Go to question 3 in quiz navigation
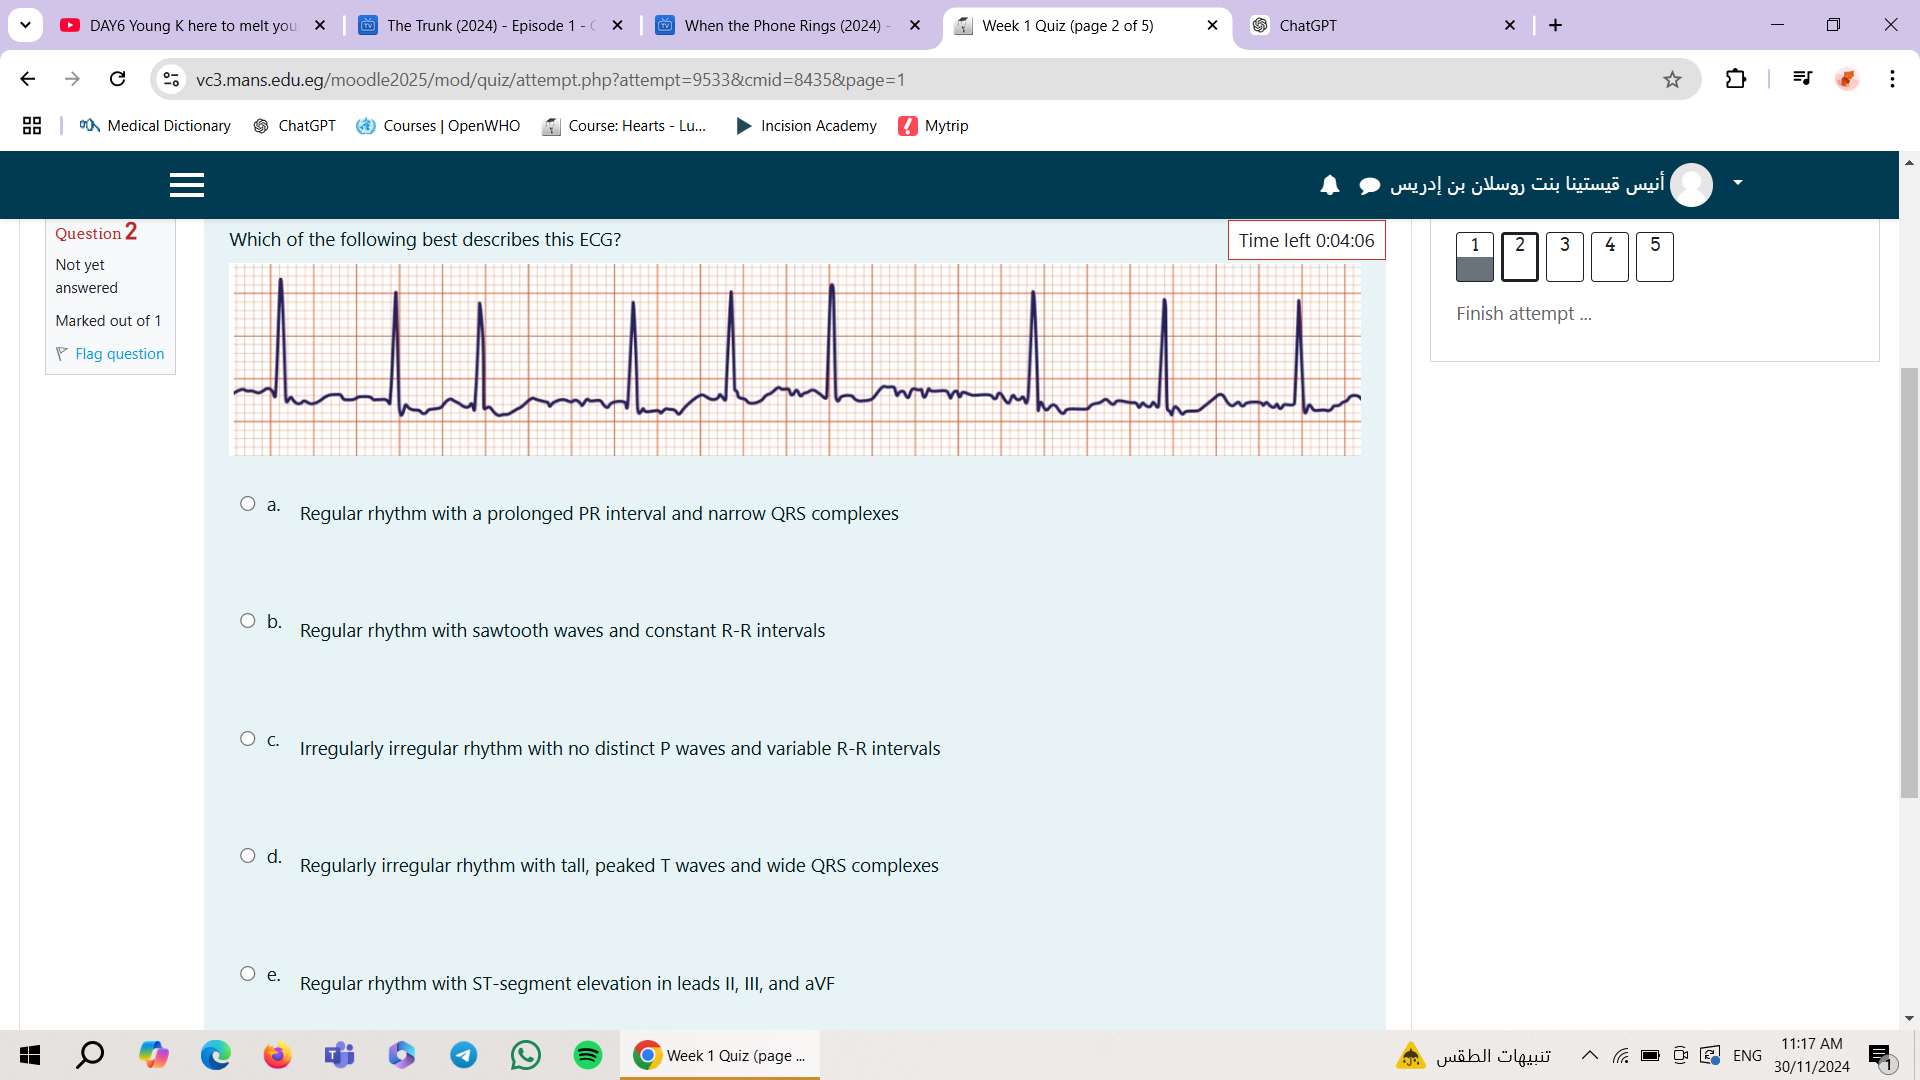This screenshot has height=1080, width=1920. [x=1565, y=257]
